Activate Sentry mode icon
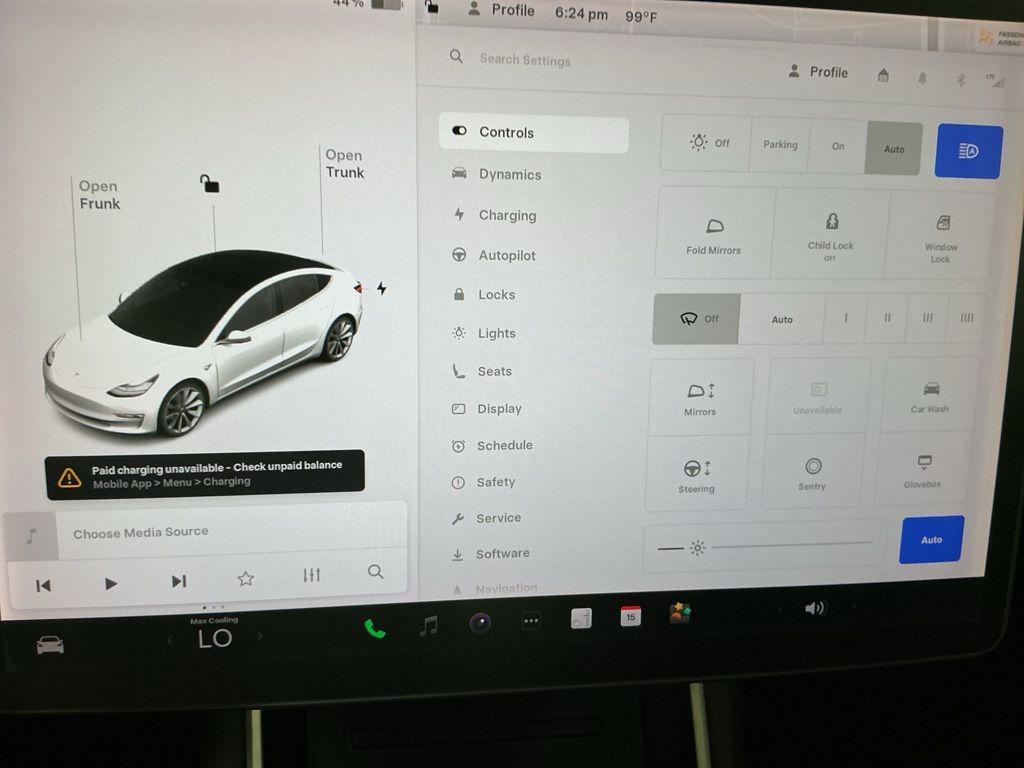This screenshot has height=768, width=1024. pos(813,472)
